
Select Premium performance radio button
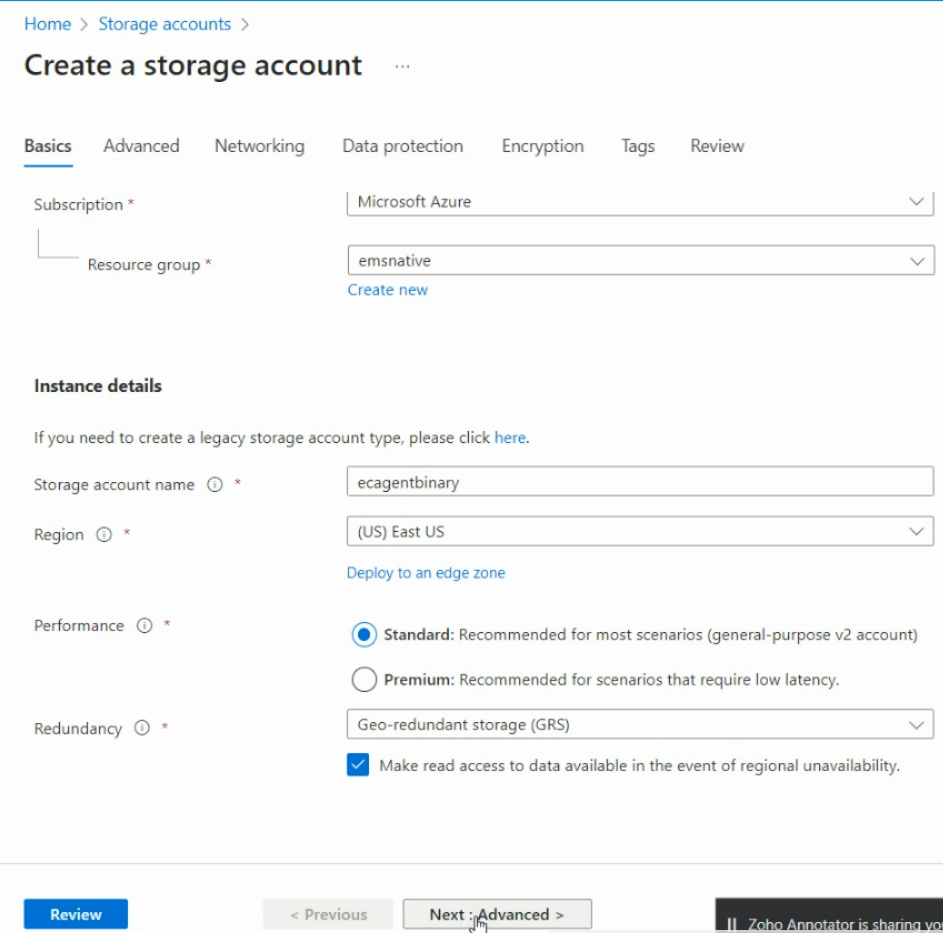click(364, 680)
